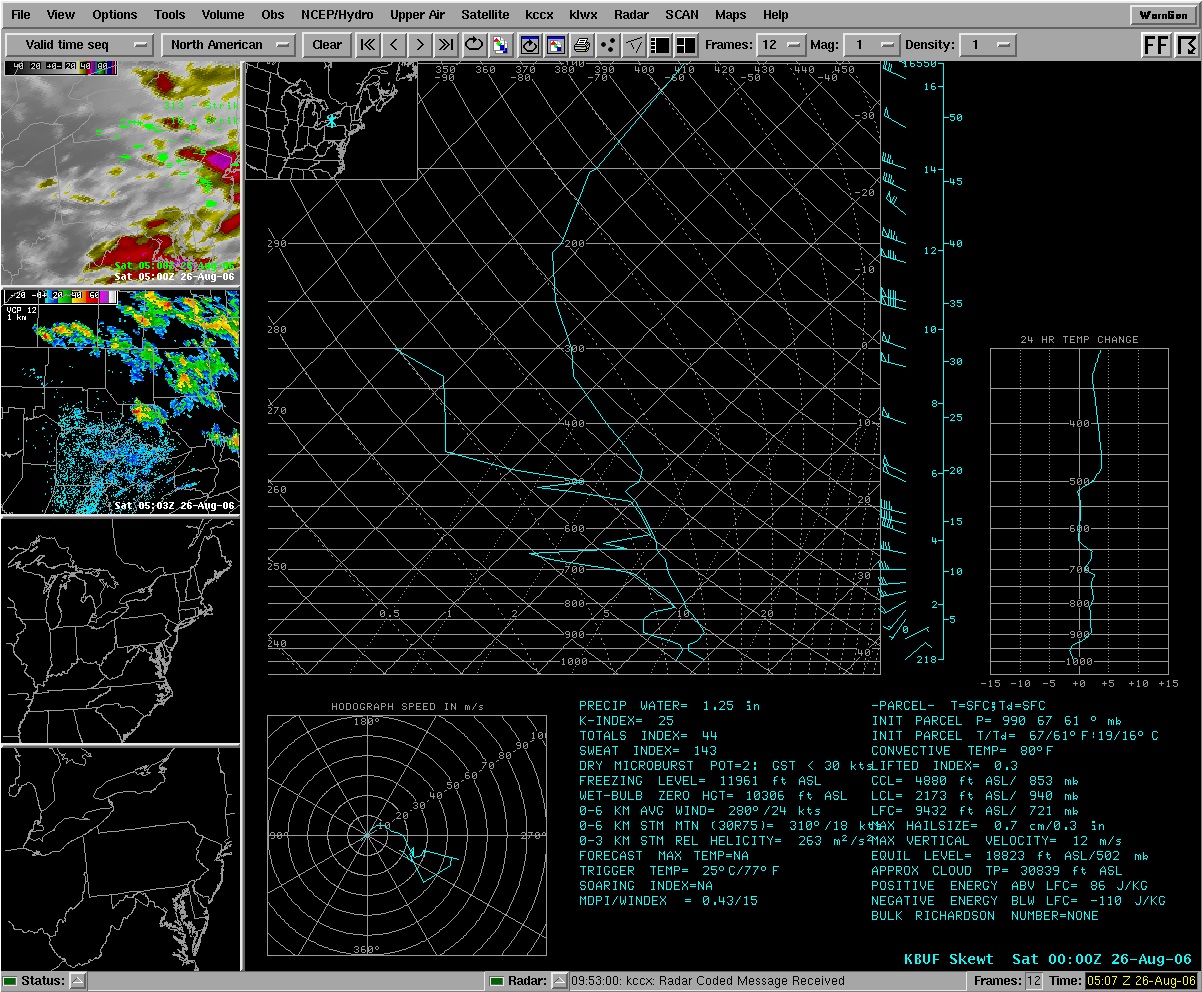Screen dimensions: 1202x992
Task: Select the radar reflectivity small pane
Action: [121, 402]
